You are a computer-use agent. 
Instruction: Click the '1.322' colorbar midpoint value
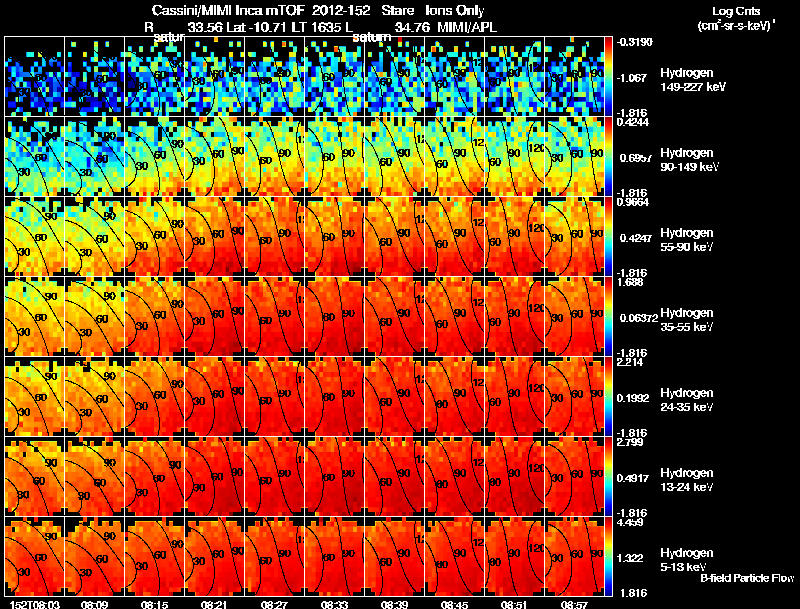[x=632, y=559]
